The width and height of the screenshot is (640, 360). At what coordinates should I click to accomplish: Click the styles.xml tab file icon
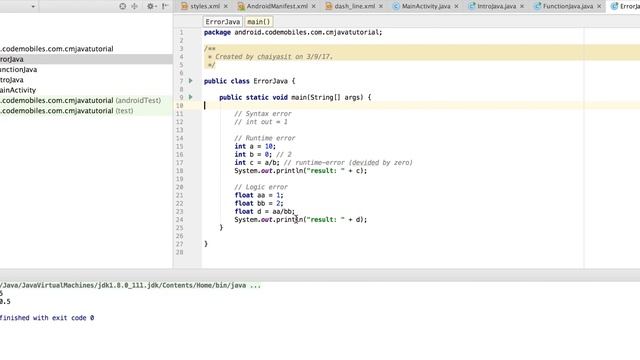tap(184, 6)
